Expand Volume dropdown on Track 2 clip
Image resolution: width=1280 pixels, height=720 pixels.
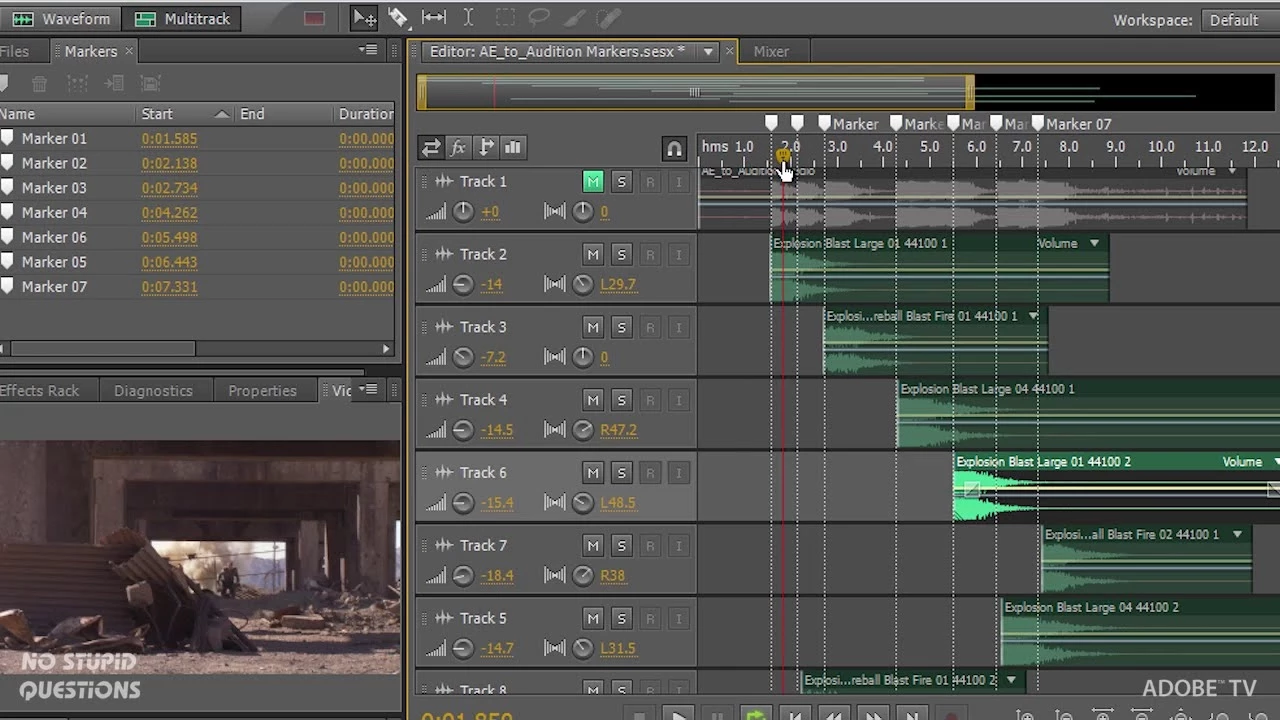1094,243
